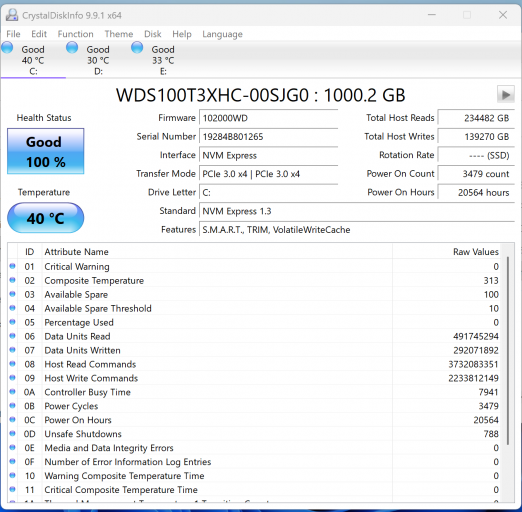The image size is (522, 512).
Task: Click status dot of Controller Busy Time row
Action: coord(12,392)
